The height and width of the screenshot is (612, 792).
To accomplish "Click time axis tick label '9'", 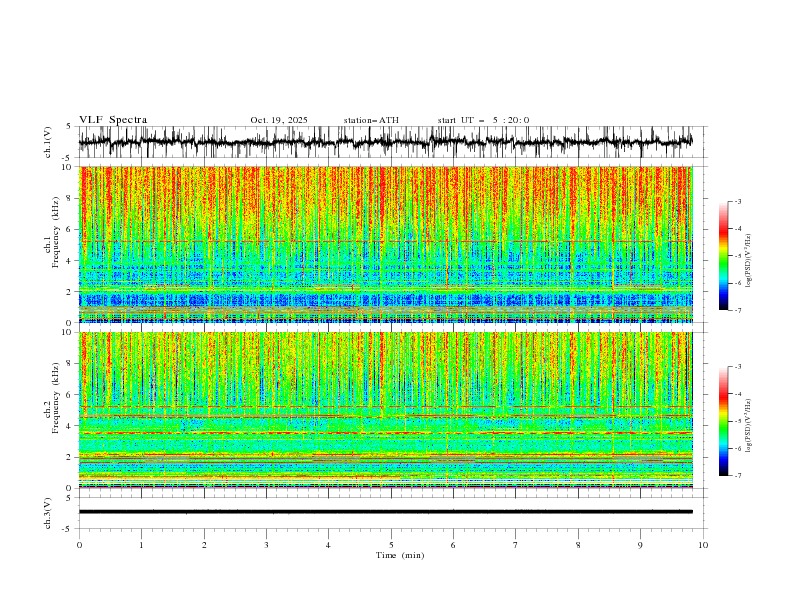I will coord(640,545).
